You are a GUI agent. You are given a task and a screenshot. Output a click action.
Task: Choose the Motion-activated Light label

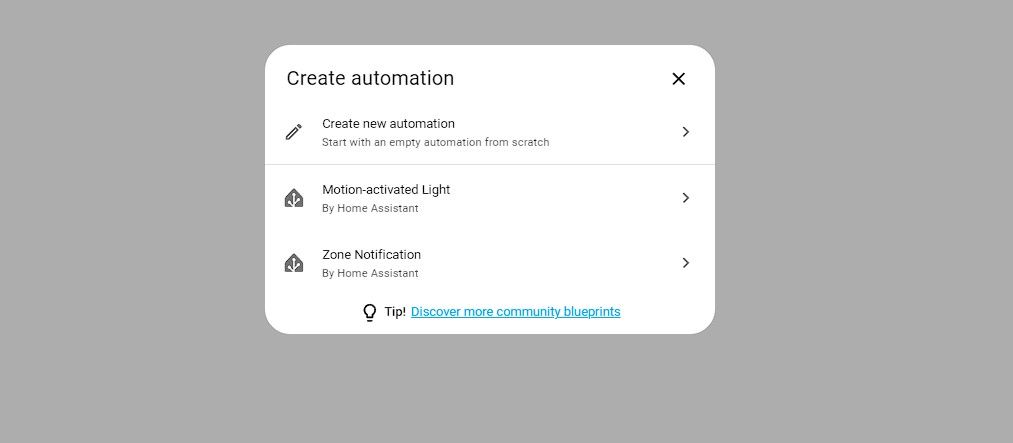point(386,190)
